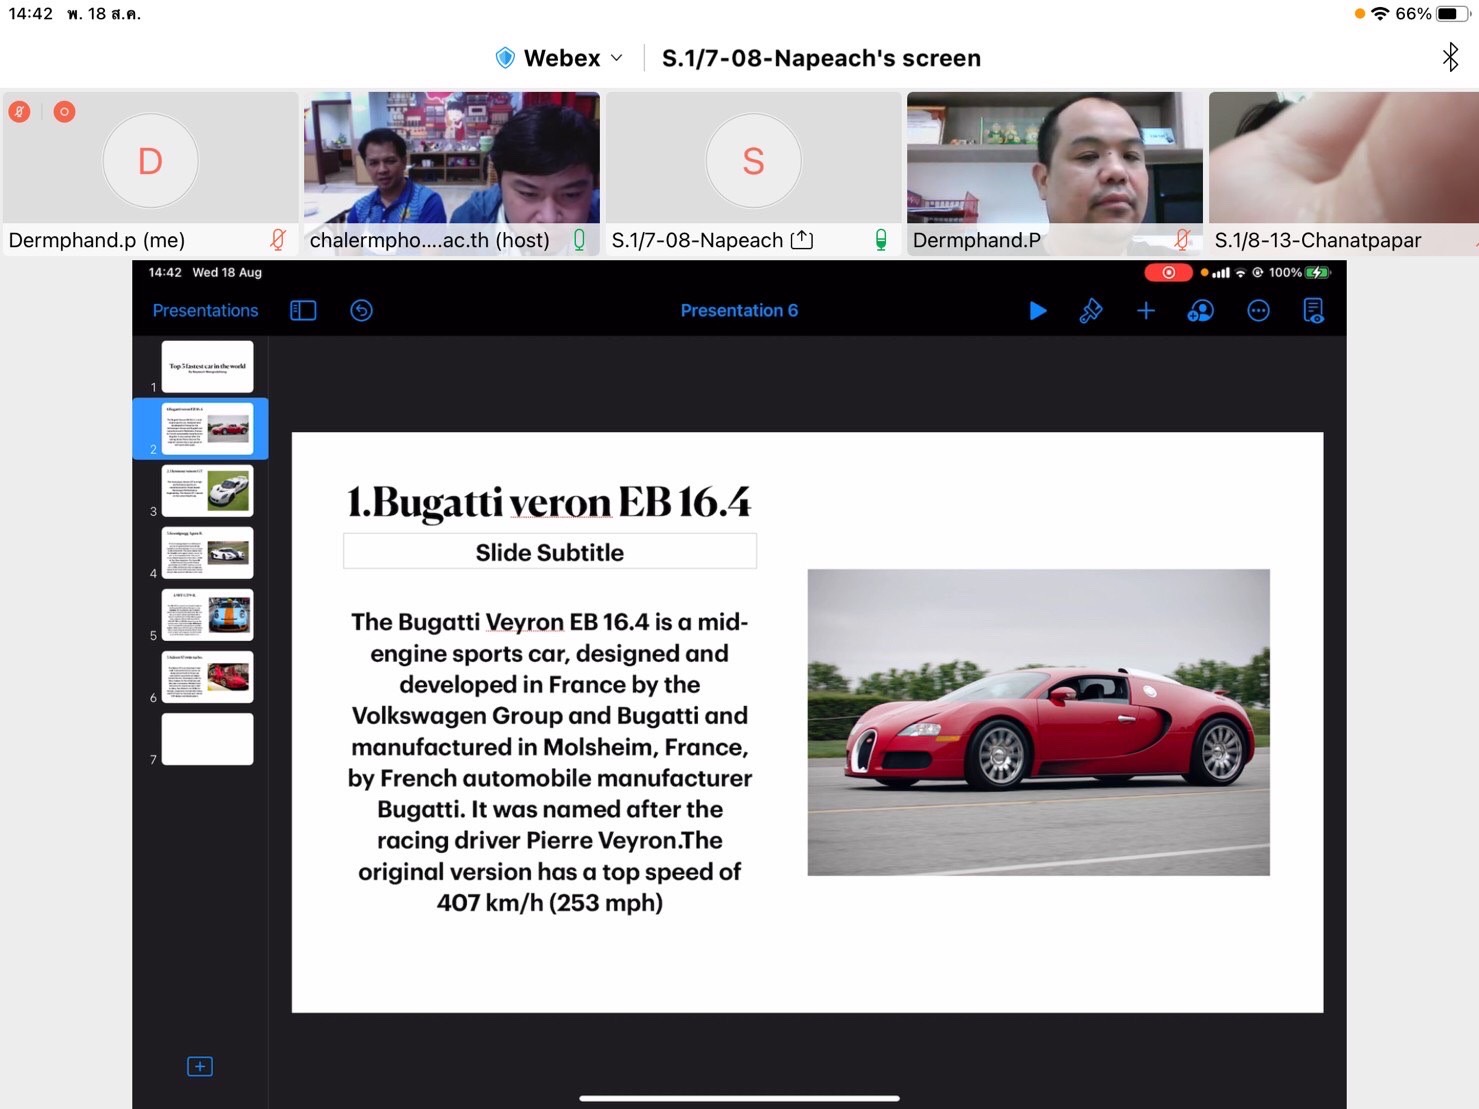This screenshot has height=1109, width=1479.
Task: Tap the screen share icon beside S.1/7-08-Napeach
Action: coord(802,240)
